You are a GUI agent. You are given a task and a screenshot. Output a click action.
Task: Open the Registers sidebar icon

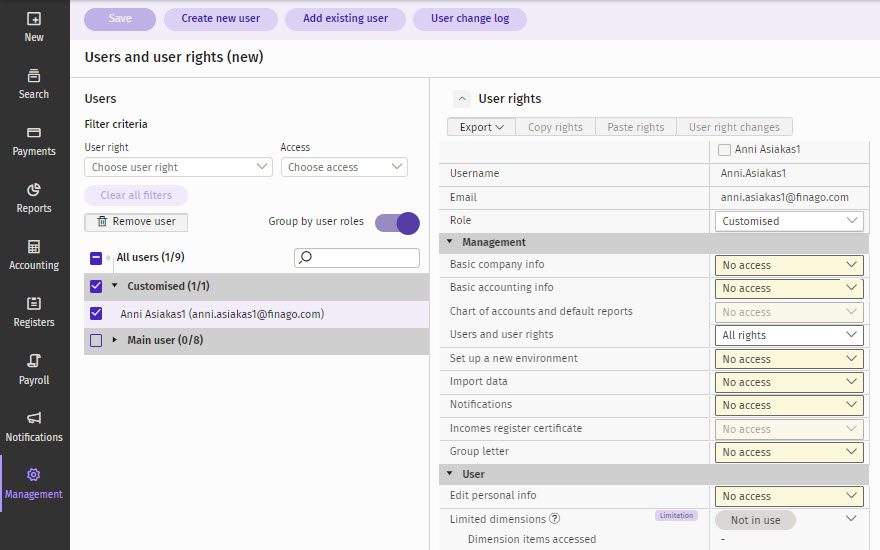34,304
